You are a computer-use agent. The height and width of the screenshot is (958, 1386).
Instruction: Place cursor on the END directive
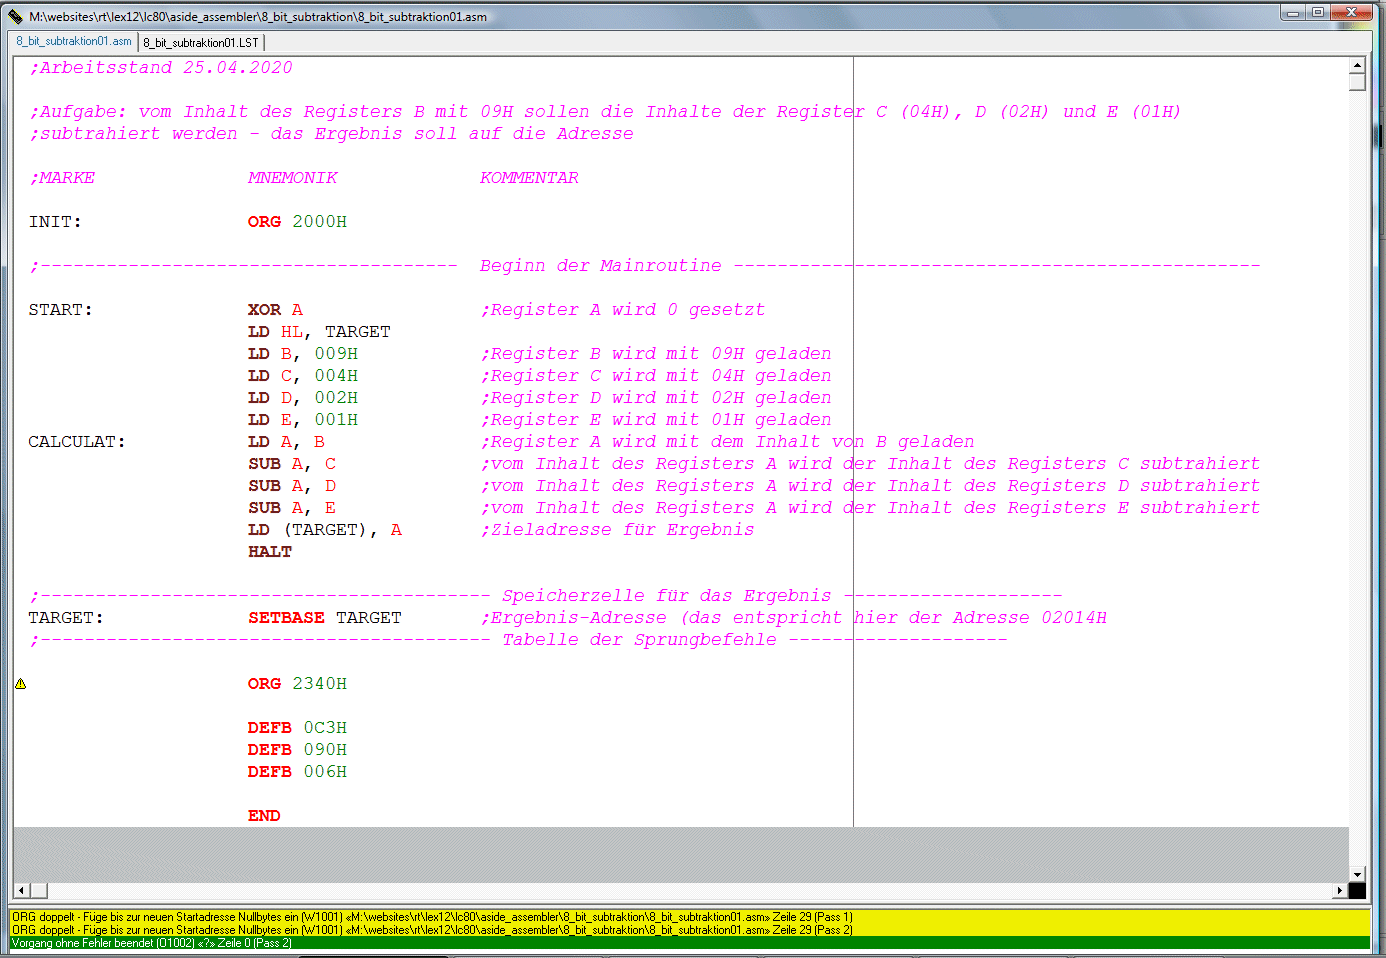(x=264, y=816)
